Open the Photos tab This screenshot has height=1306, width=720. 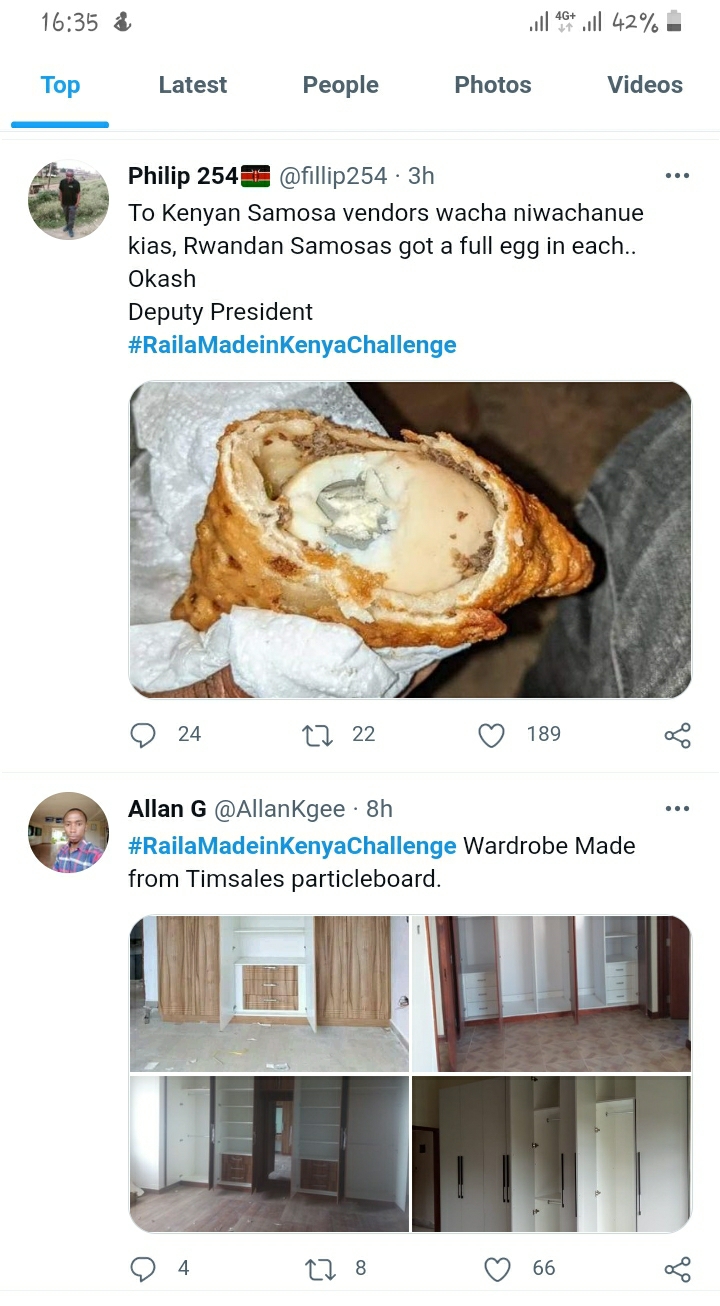[x=493, y=86]
